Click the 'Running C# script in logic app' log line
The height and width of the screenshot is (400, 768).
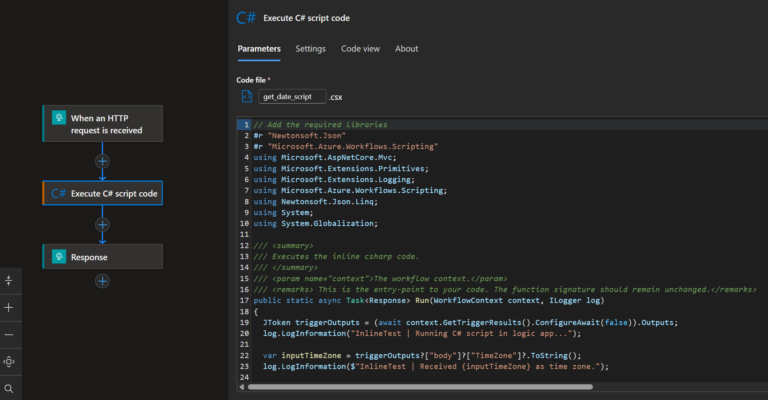pyautogui.click(x=422, y=333)
